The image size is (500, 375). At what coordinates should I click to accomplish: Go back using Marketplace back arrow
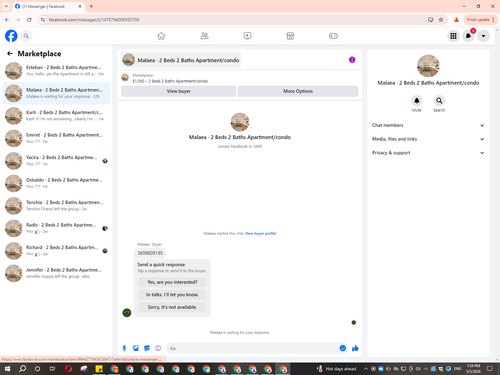[10, 53]
